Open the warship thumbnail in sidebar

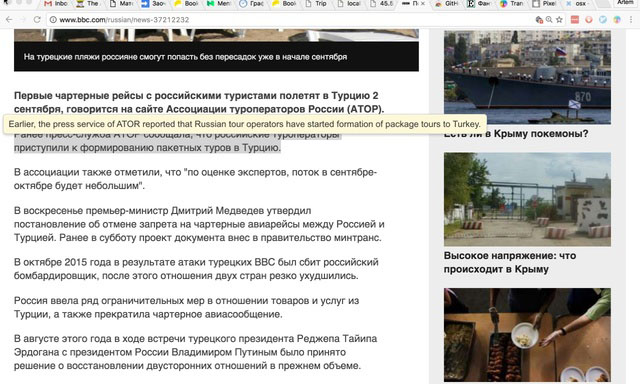click(x=527, y=77)
